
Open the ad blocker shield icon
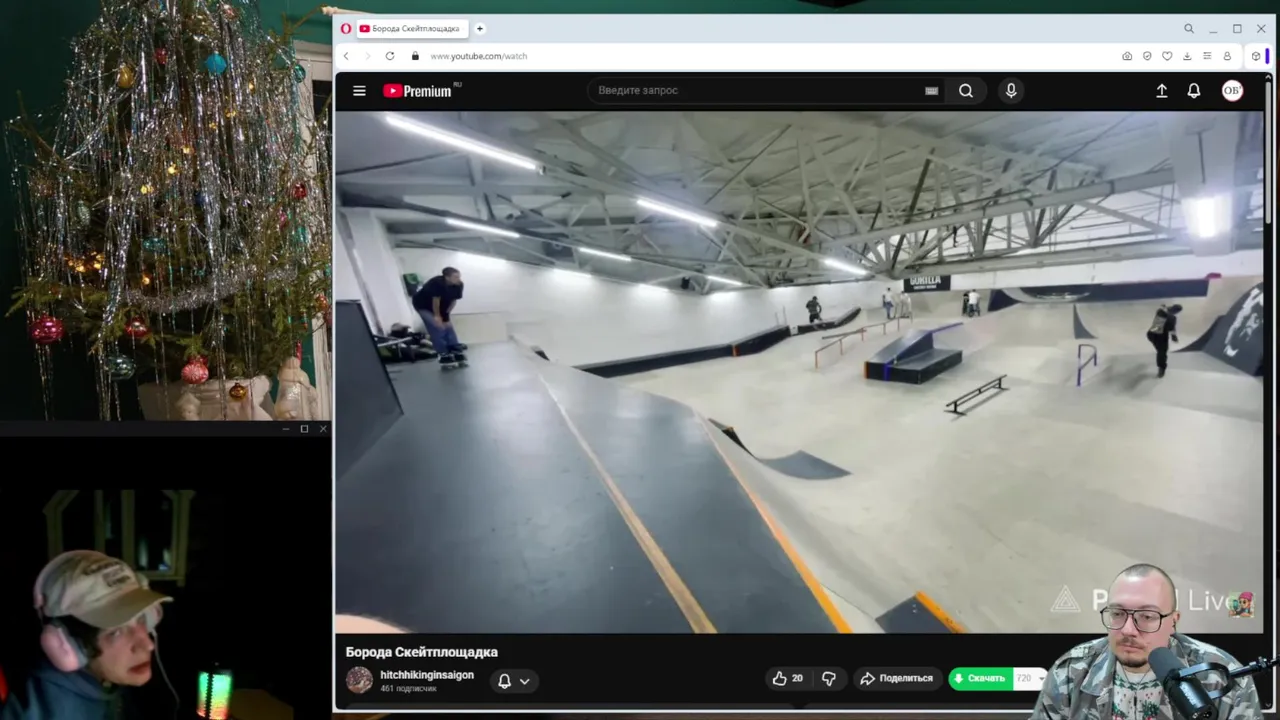pyautogui.click(x=1147, y=56)
